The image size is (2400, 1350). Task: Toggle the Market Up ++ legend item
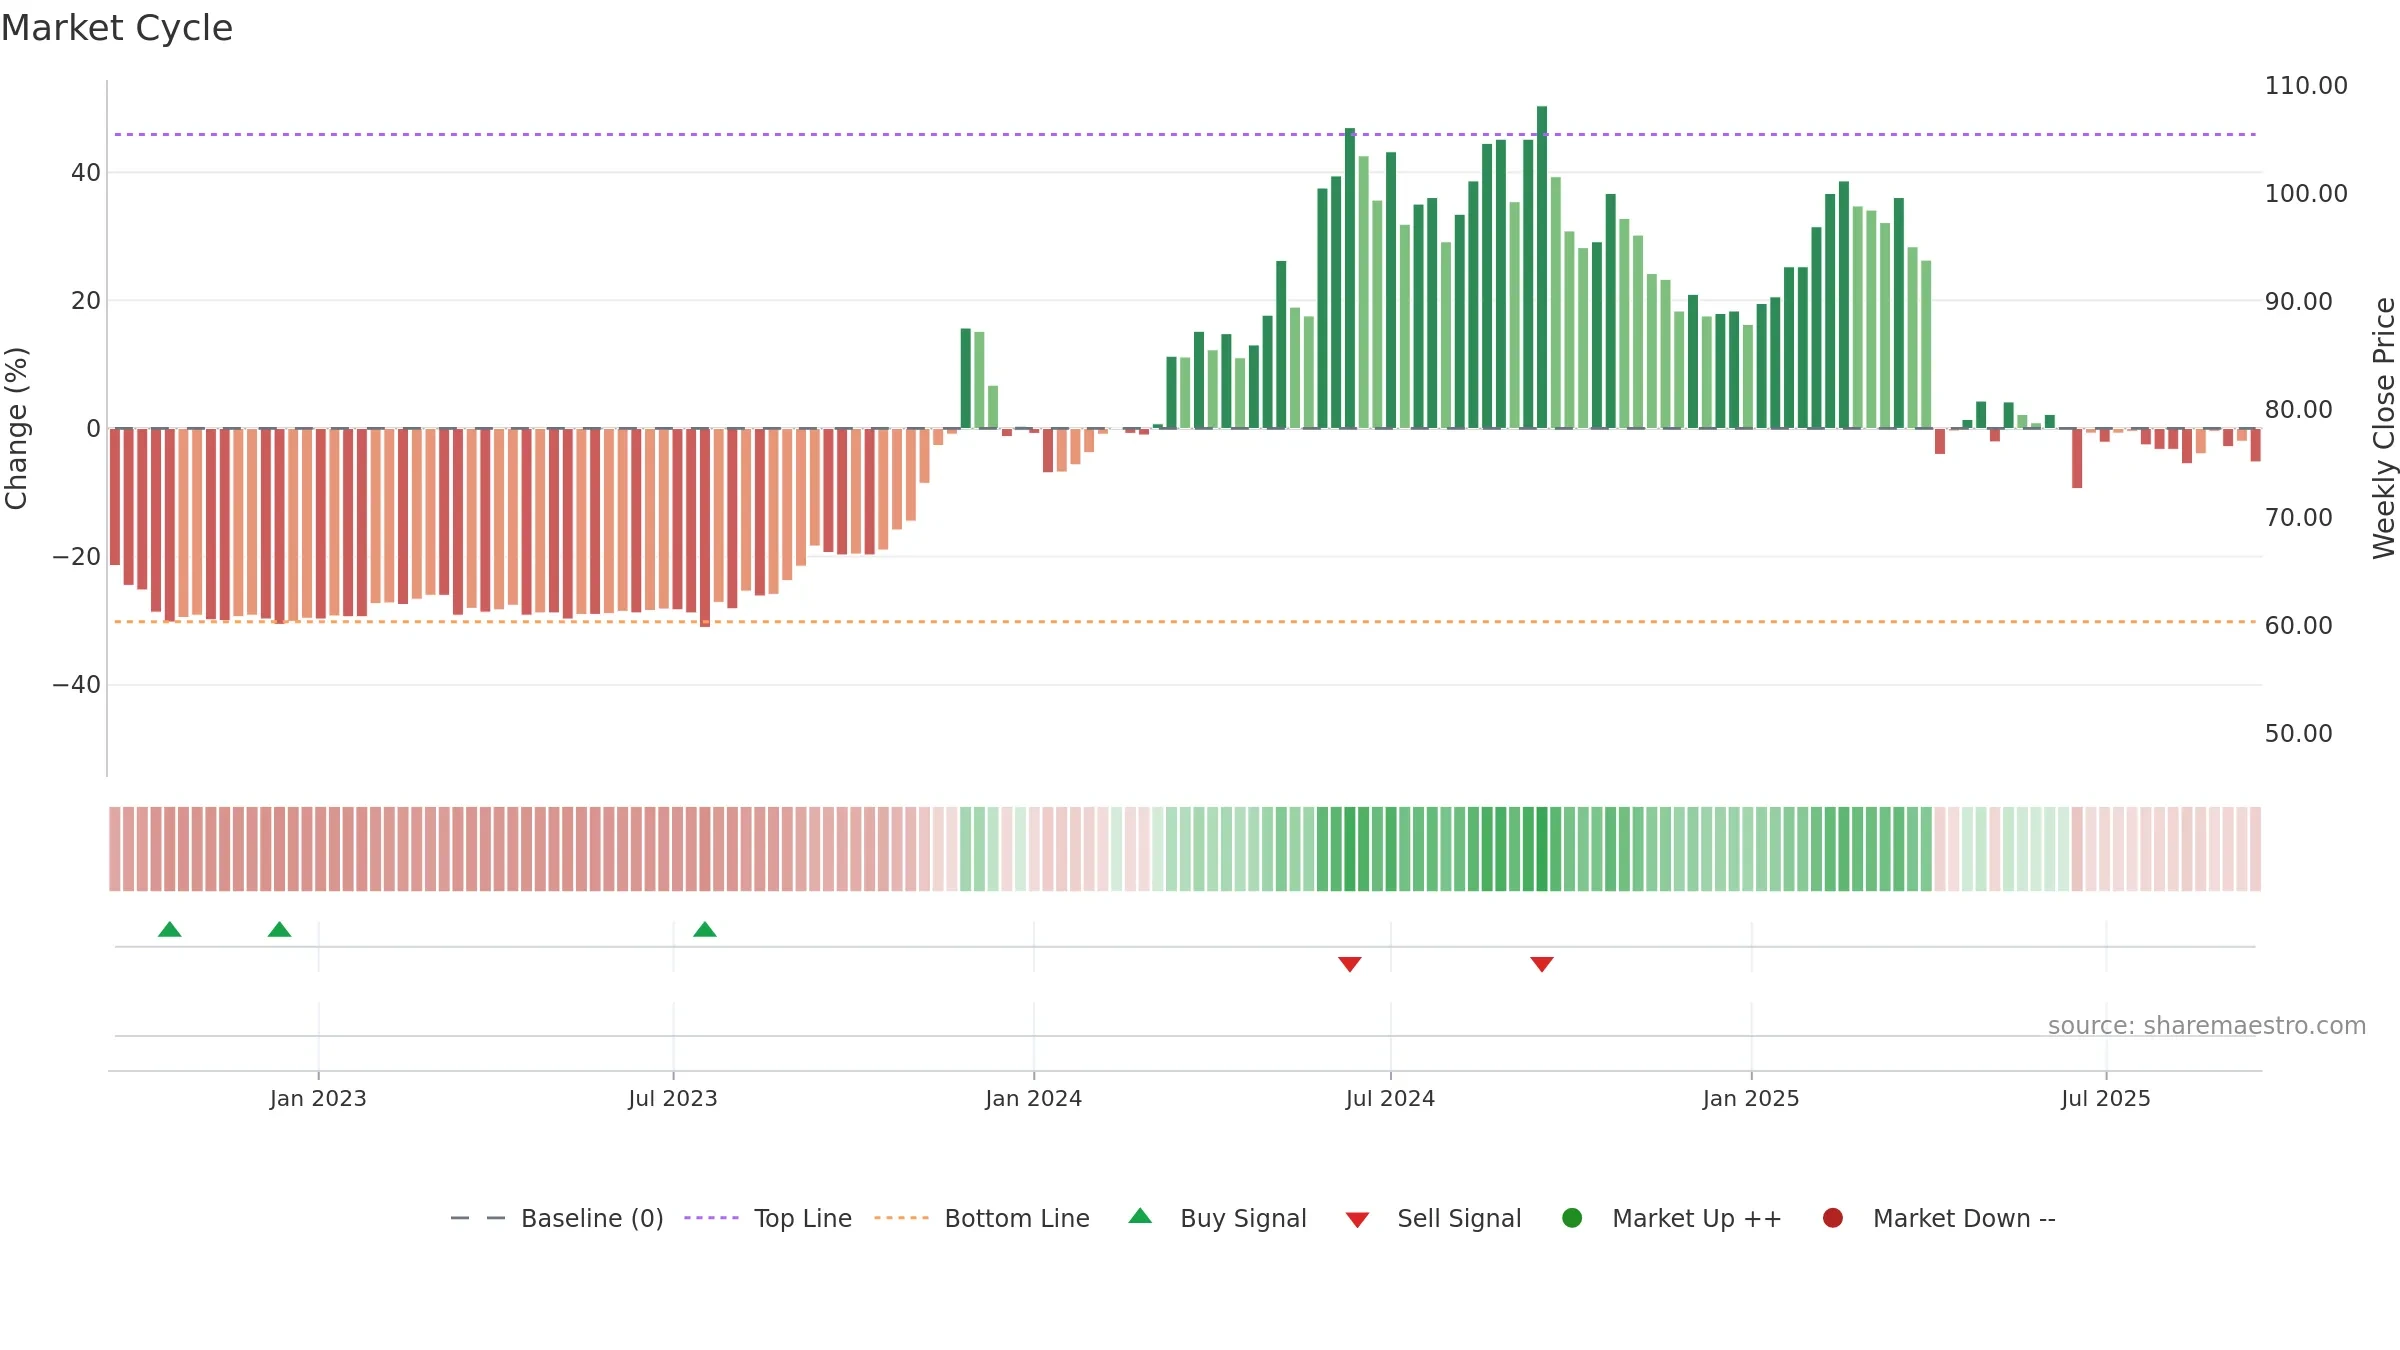(x=1672, y=1218)
